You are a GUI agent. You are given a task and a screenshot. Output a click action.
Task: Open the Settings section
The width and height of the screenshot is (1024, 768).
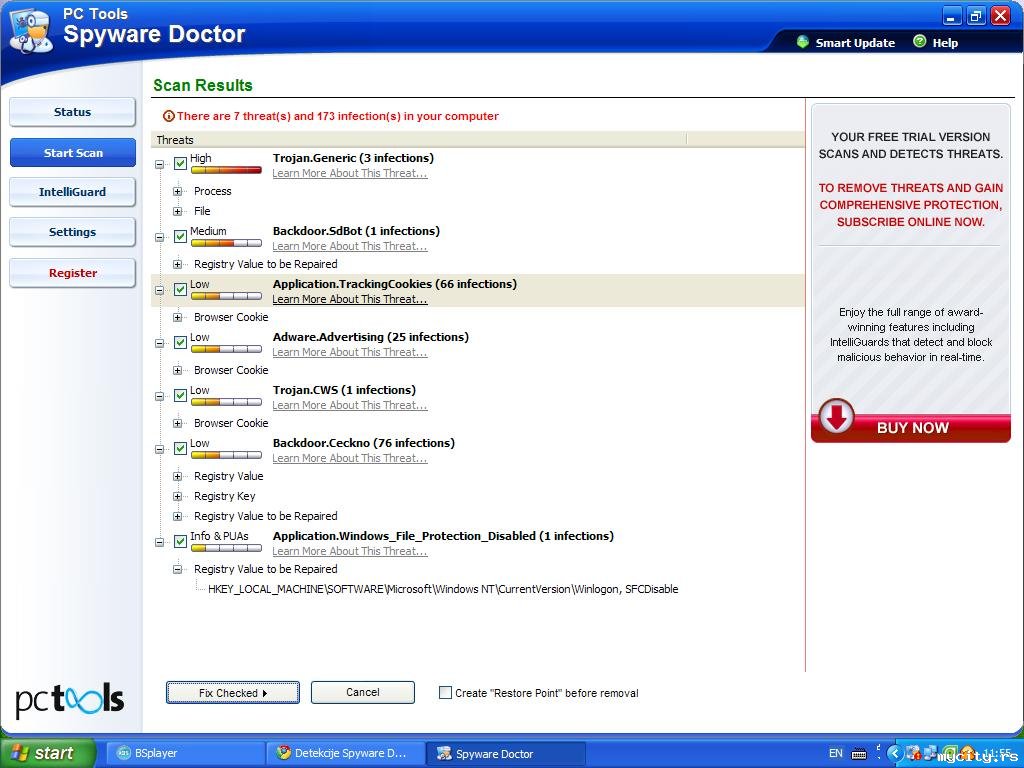pos(72,232)
